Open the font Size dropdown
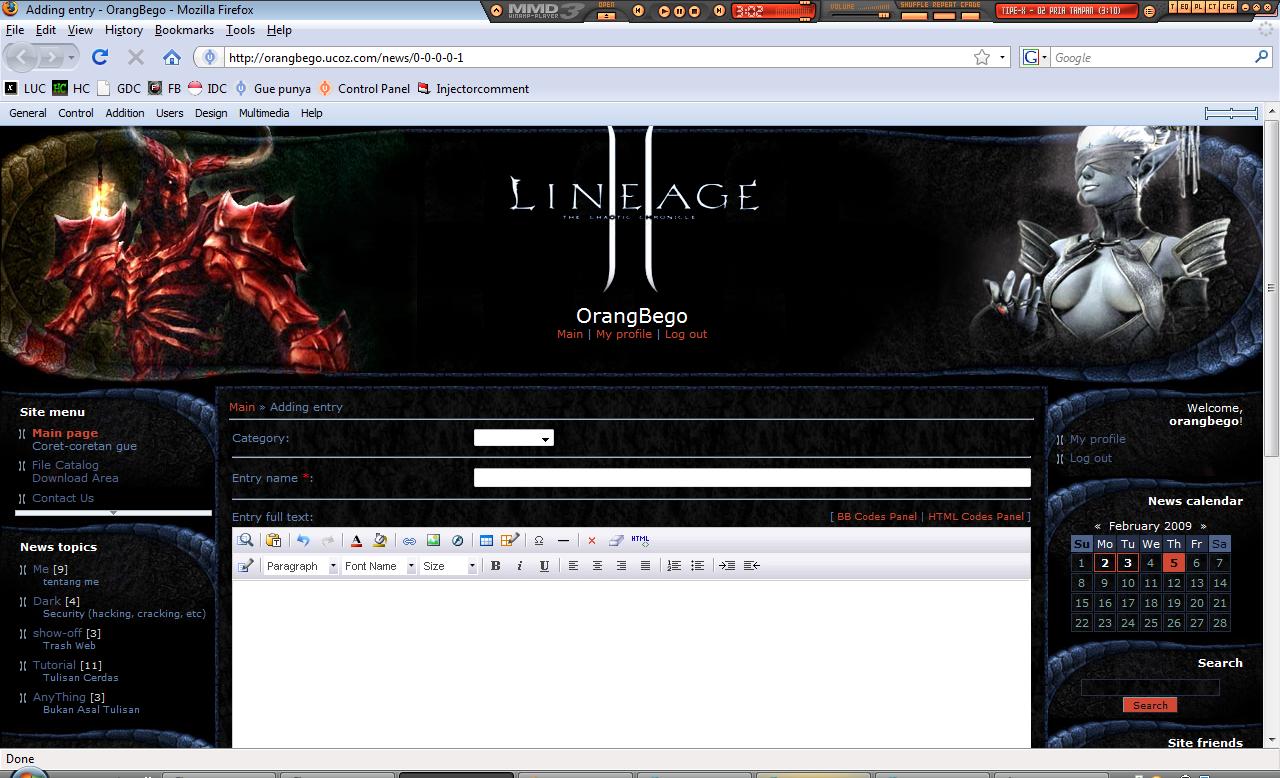 tap(449, 566)
